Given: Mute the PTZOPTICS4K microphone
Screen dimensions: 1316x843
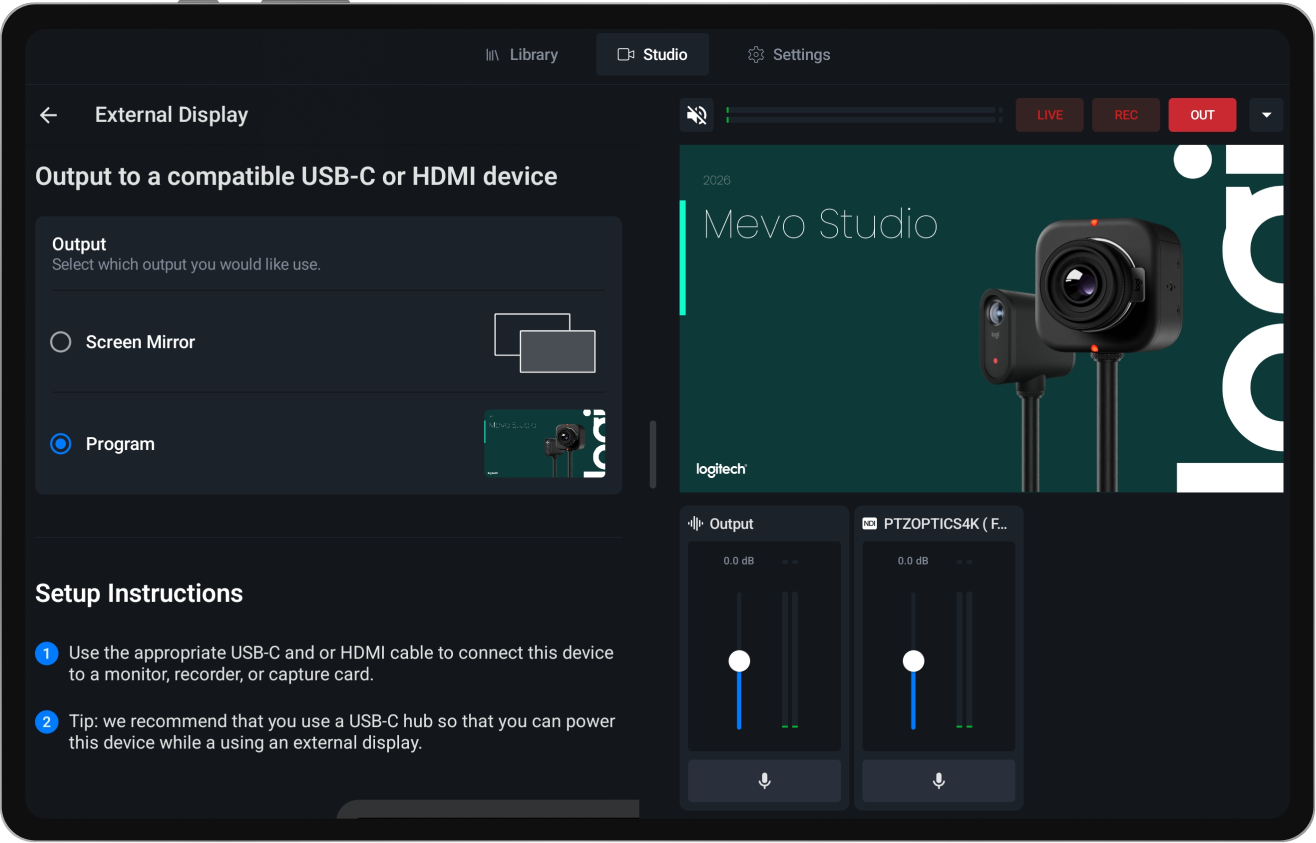Looking at the screenshot, I should [x=938, y=781].
